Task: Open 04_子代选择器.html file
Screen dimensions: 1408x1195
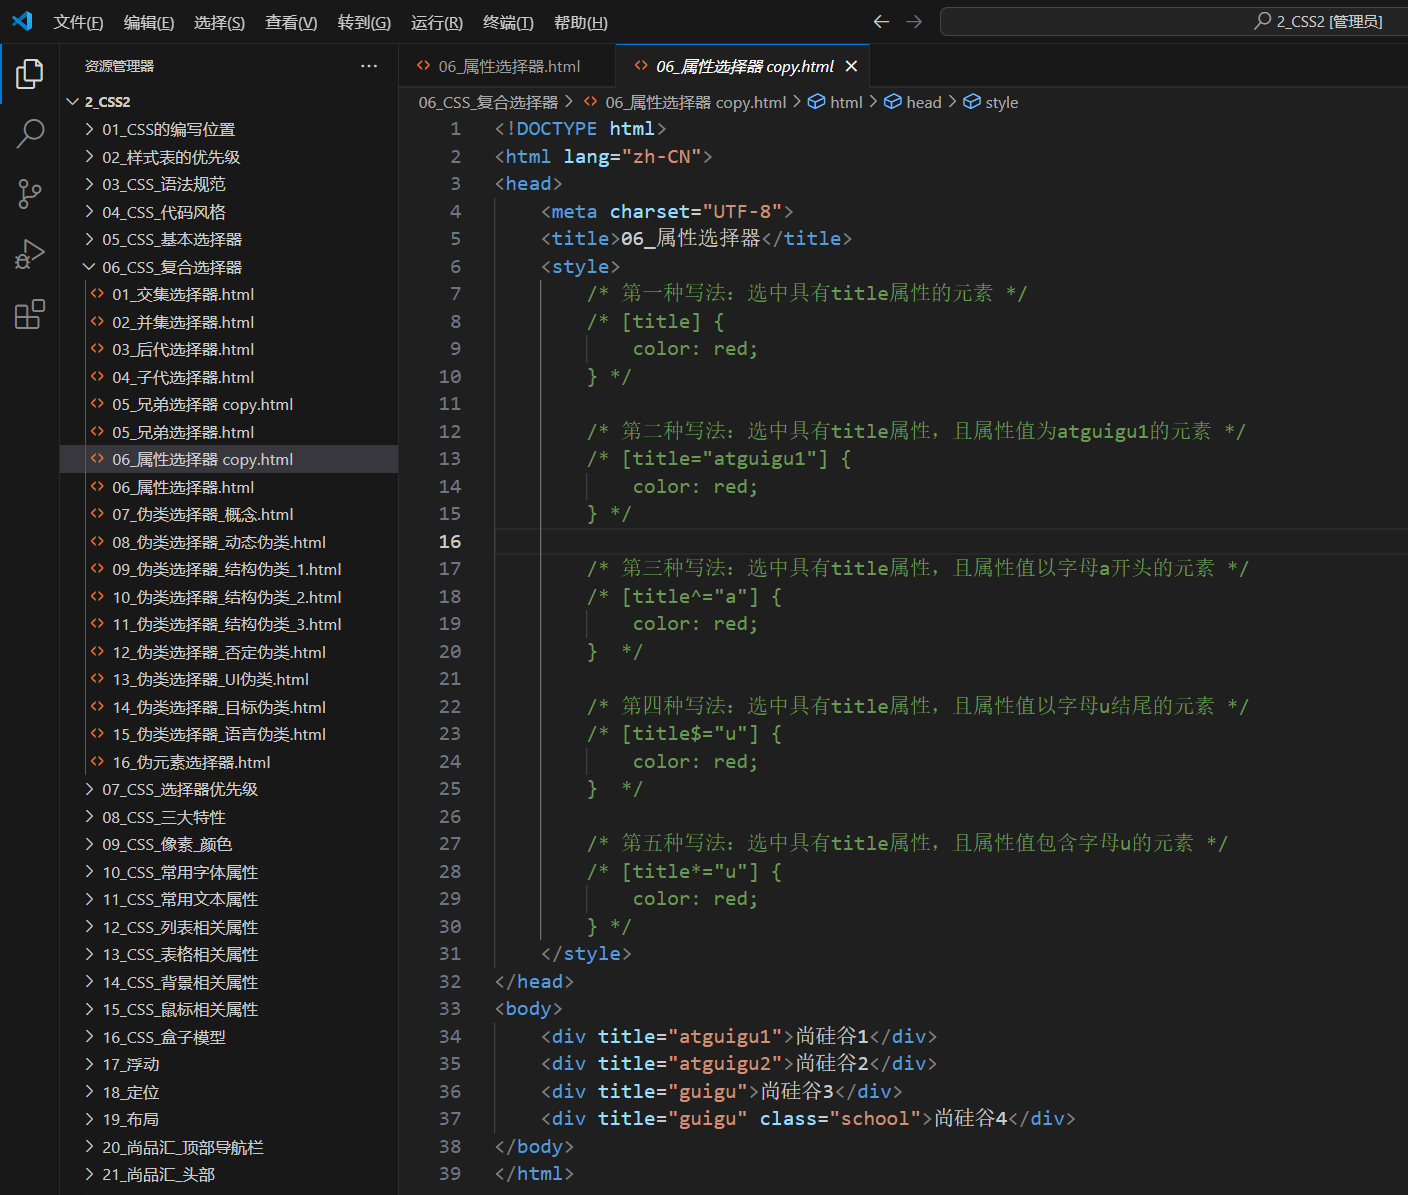Action: coord(229,377)
